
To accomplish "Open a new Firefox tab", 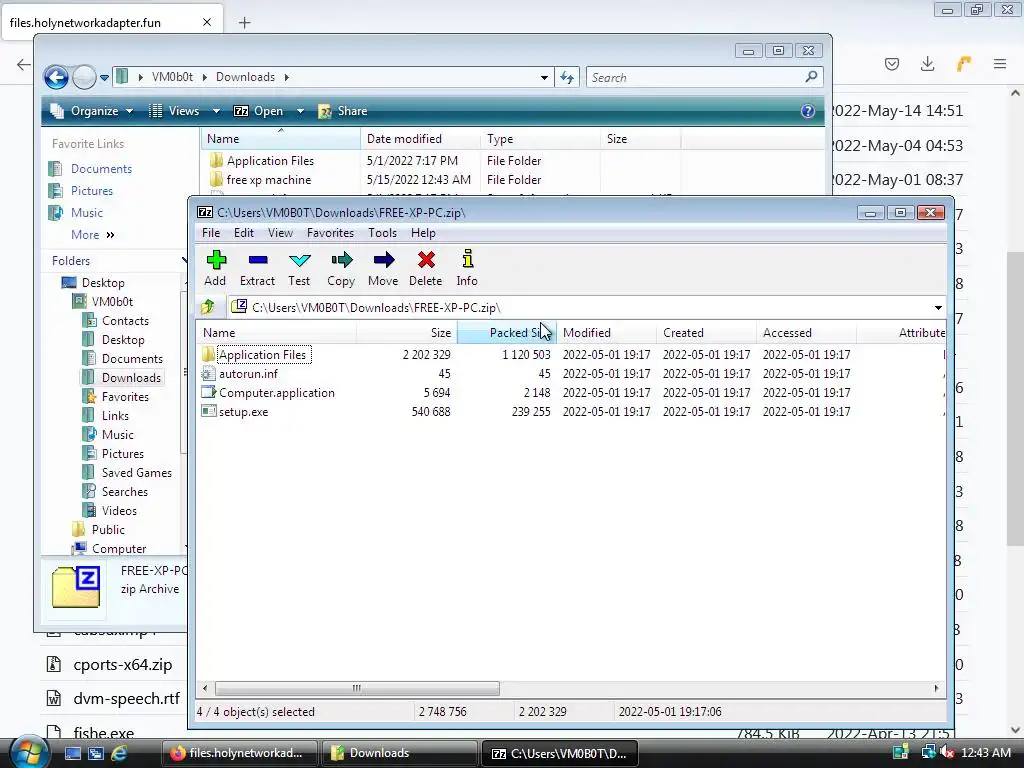I will coord(244,23).
